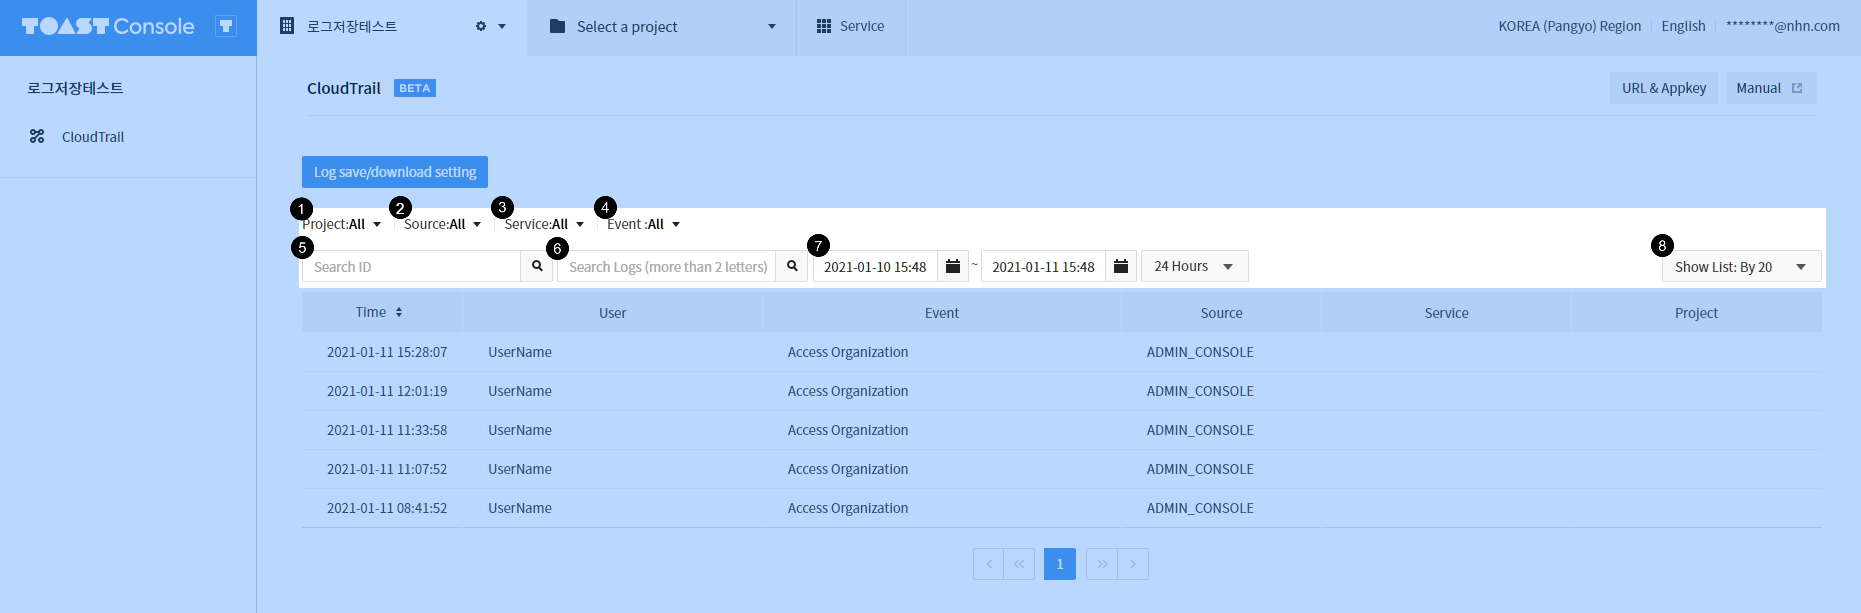Jump forward pages with double-right arrow
The width and height of the screenshot is (1861, 613).
1102,564
